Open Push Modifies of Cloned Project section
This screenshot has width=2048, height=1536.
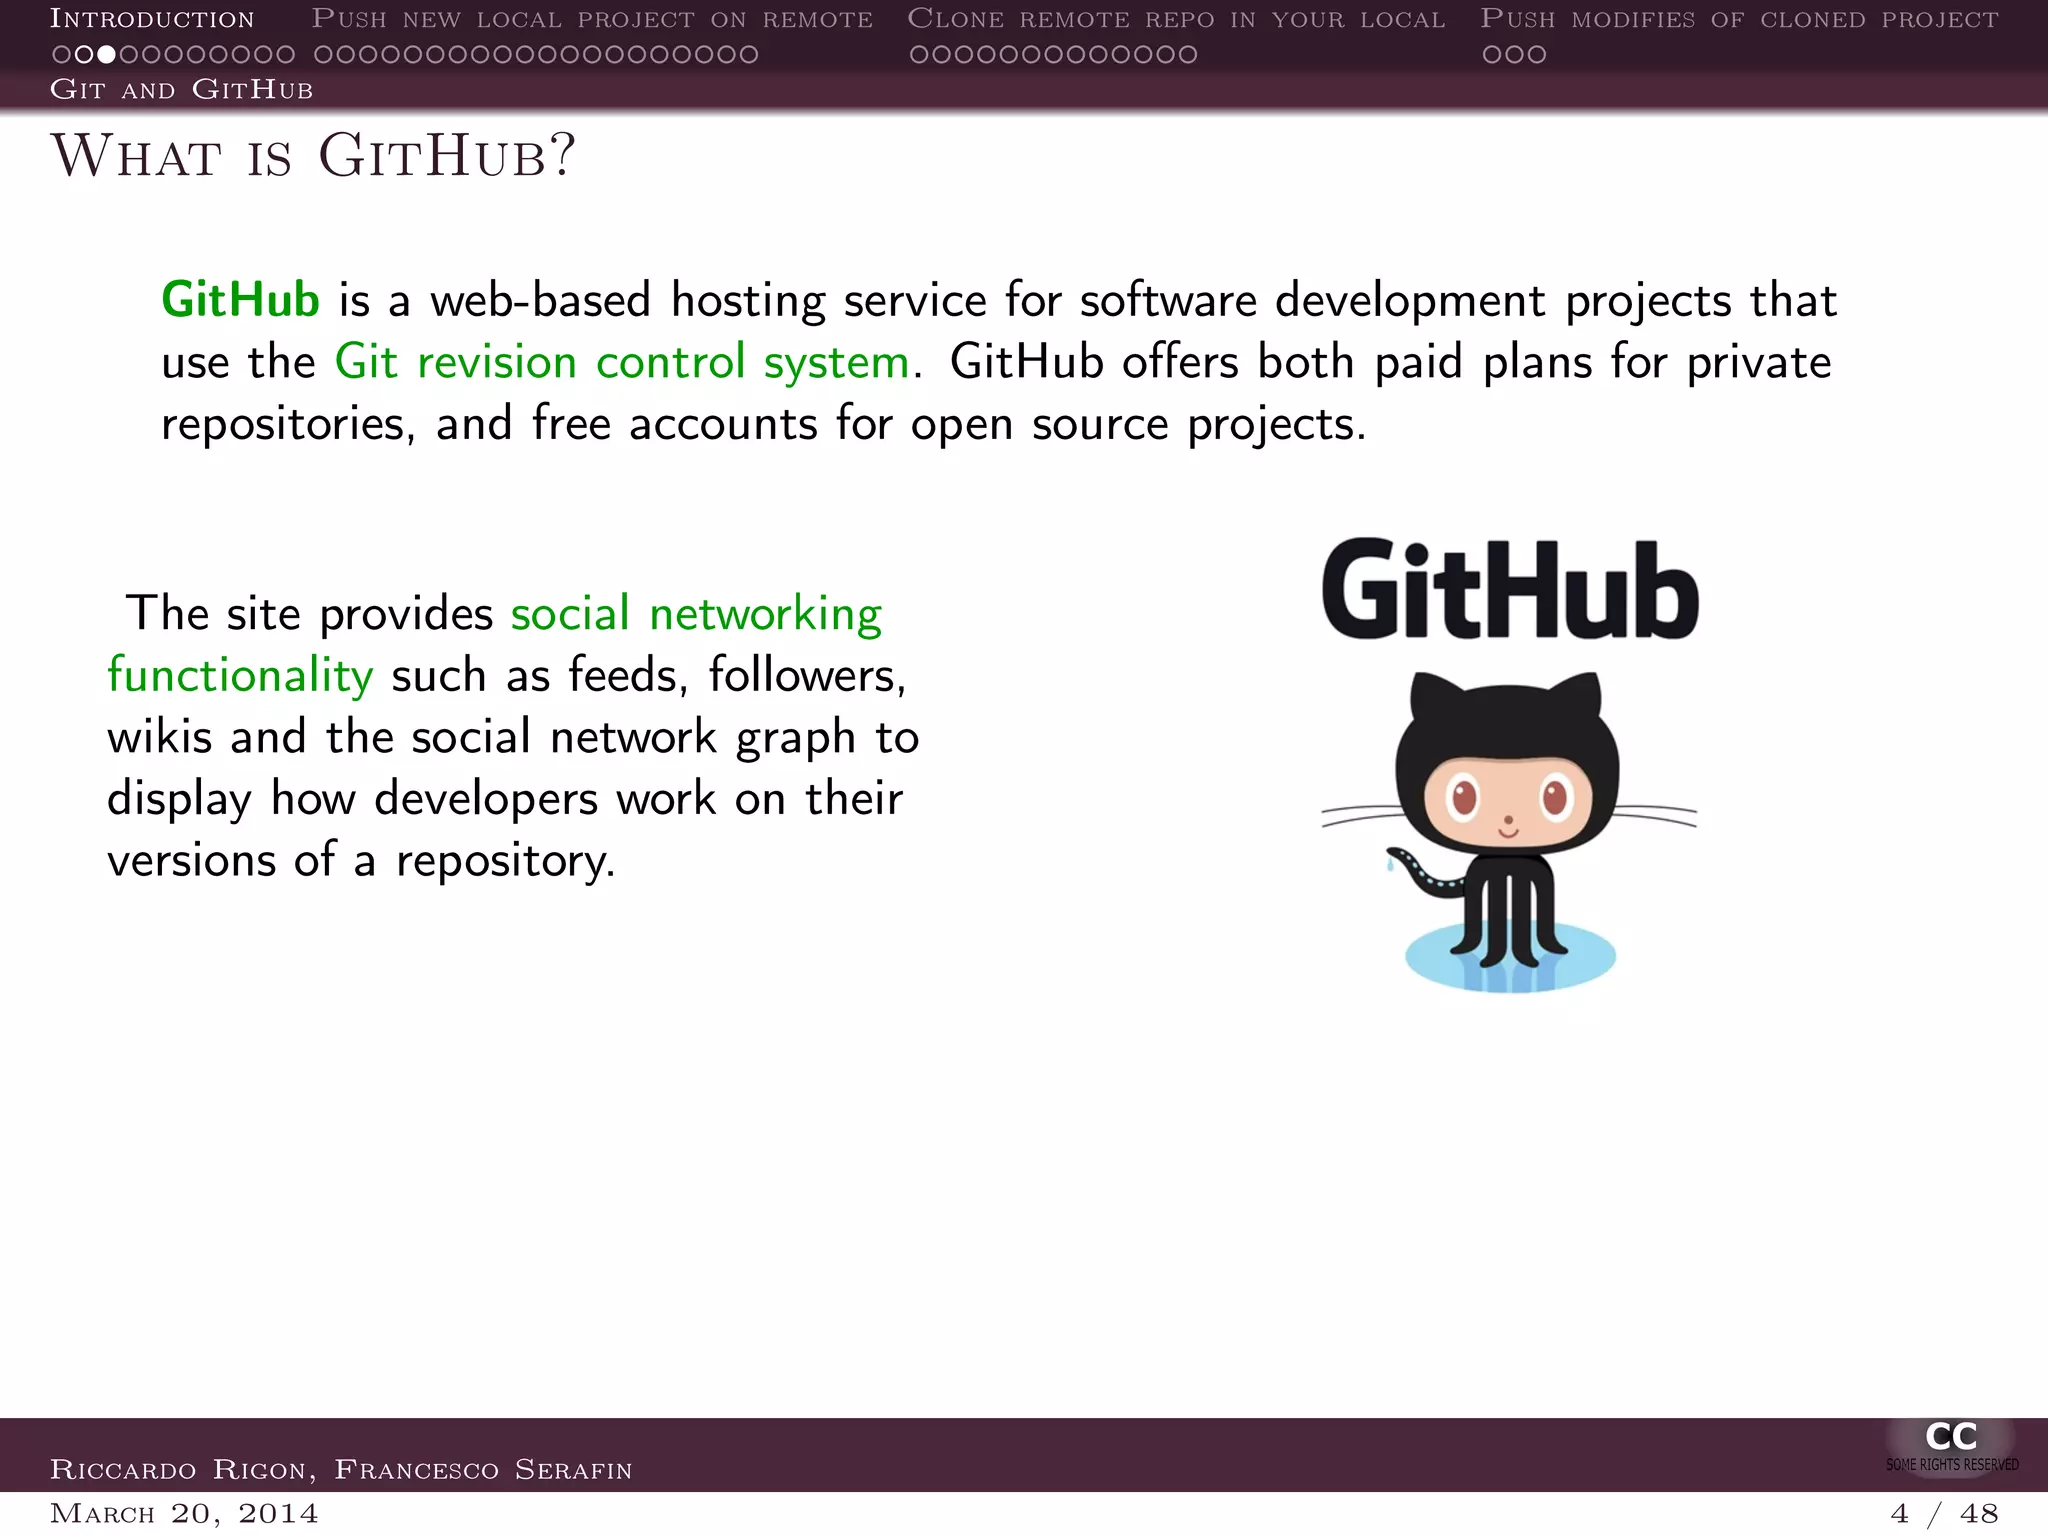pyautogui.click(x=1739, y=19)
